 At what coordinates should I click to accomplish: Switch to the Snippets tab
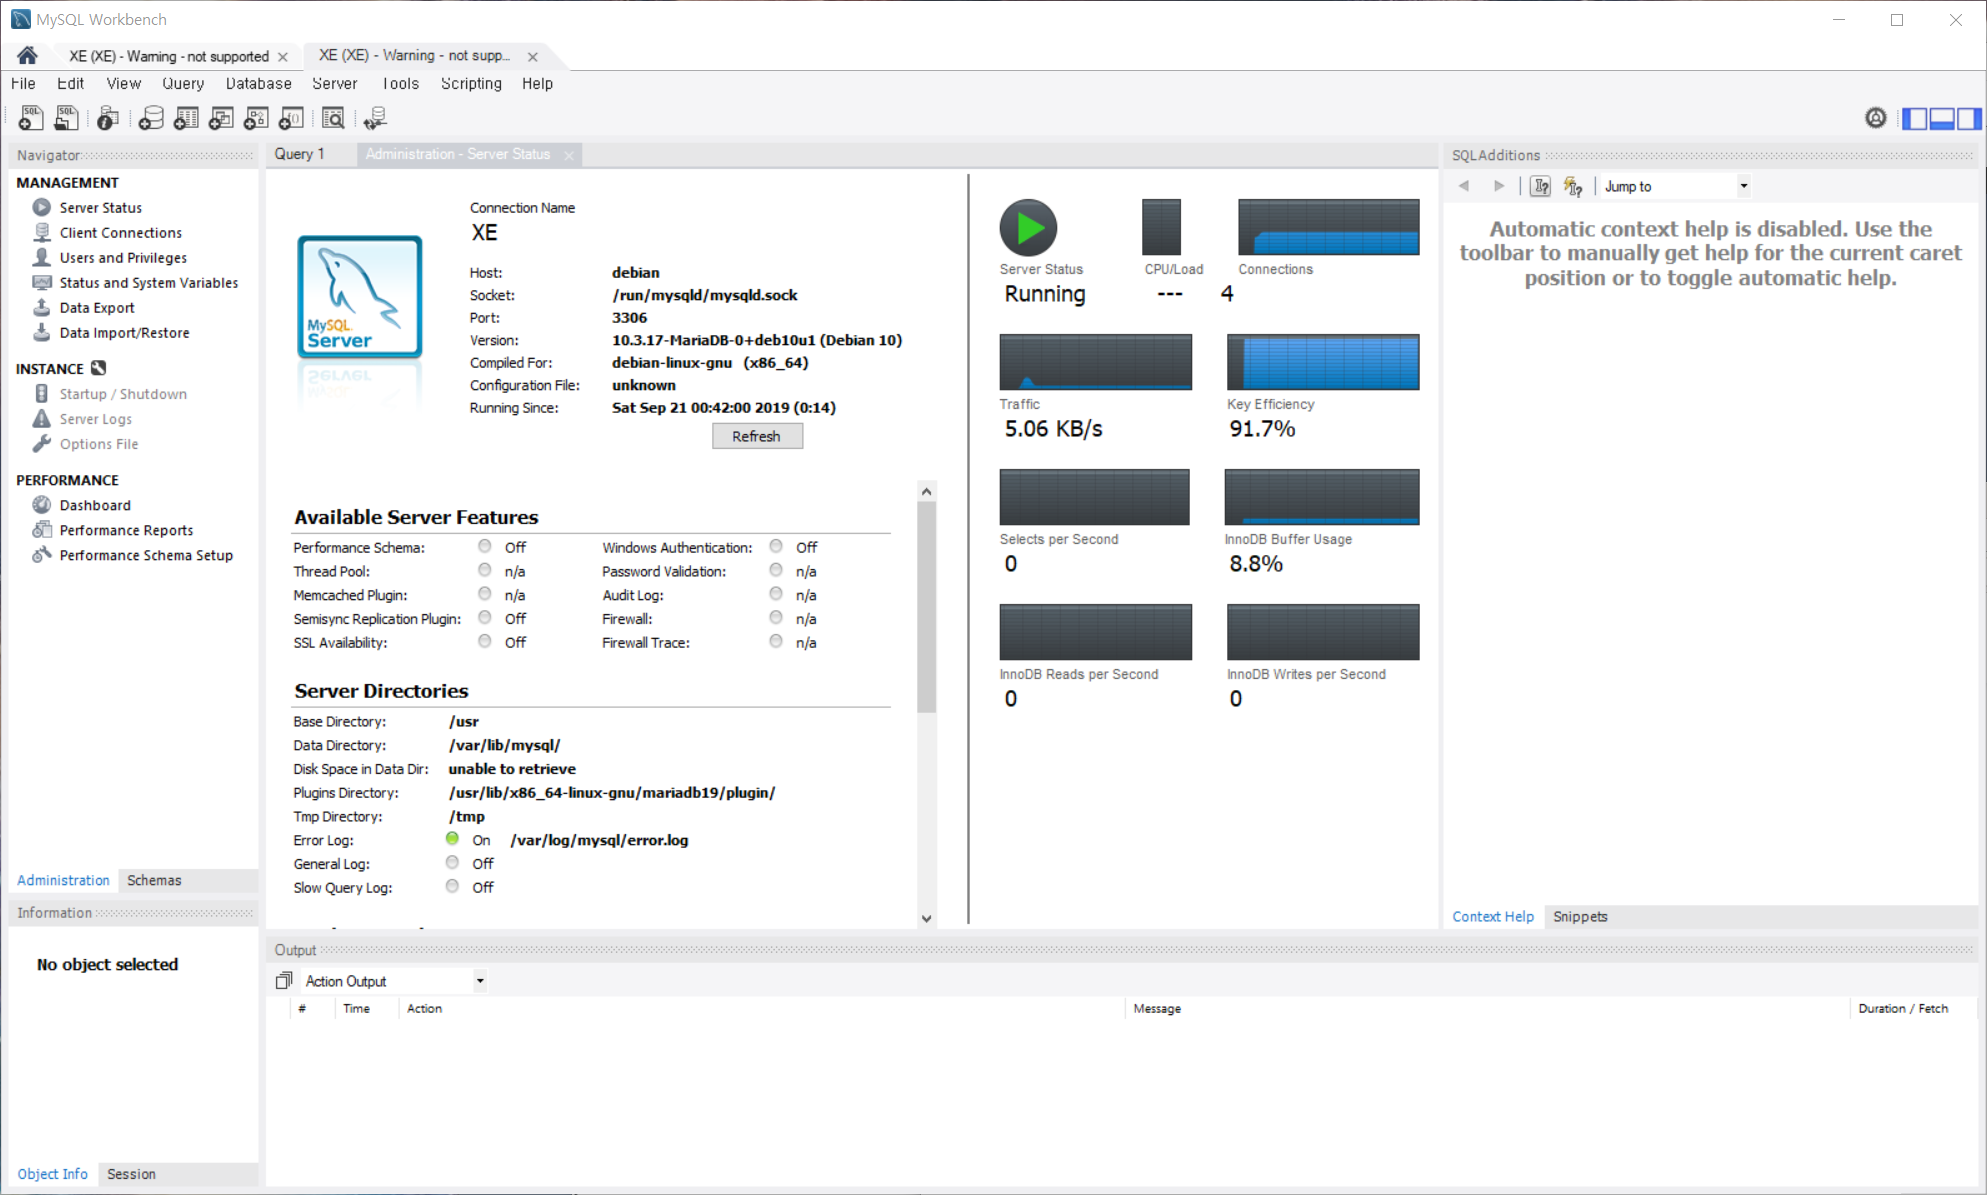tap(1580, 916)
